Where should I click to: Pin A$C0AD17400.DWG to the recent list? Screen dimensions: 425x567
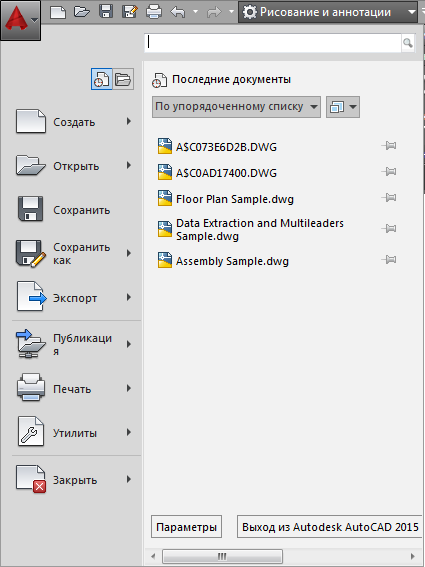pyautogui.click(x=389, y=171)
